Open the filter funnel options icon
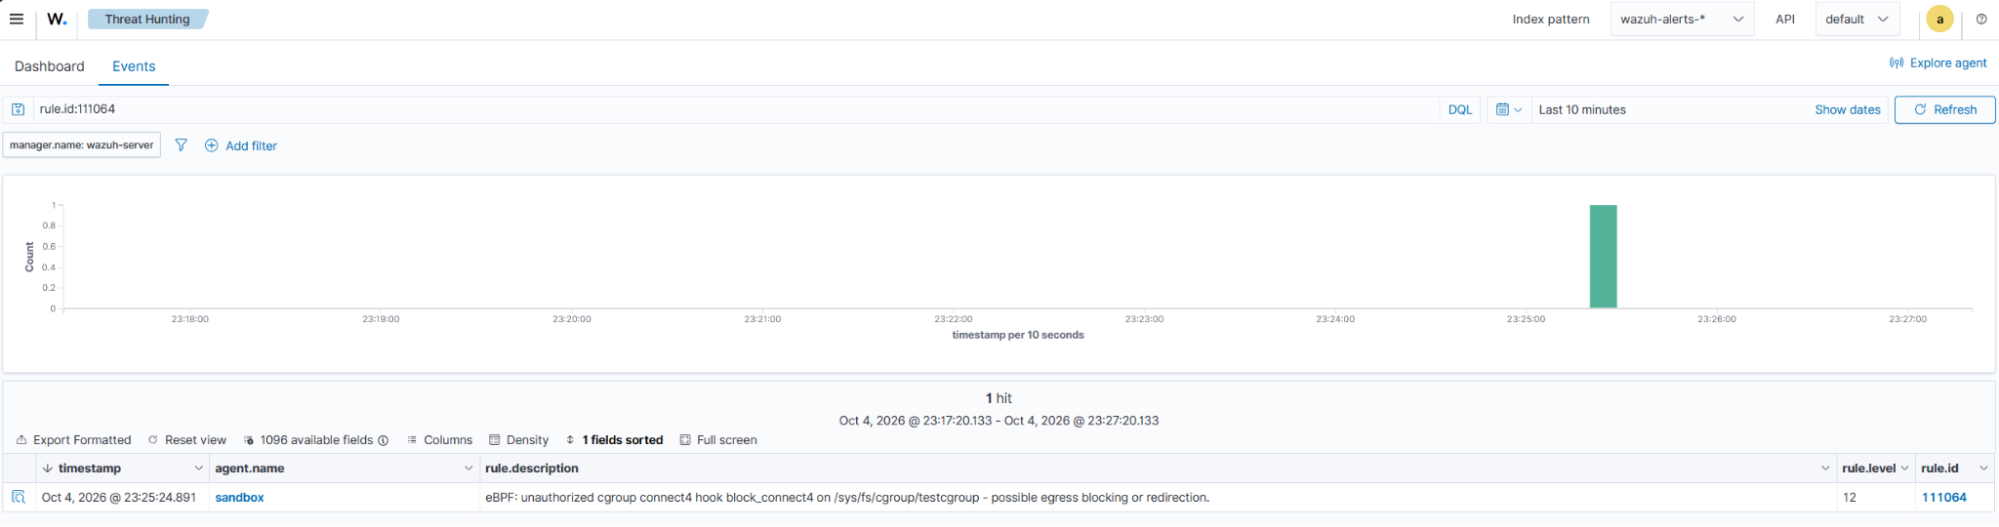The height and width of the screenshot is (527, 1999). 181,145
